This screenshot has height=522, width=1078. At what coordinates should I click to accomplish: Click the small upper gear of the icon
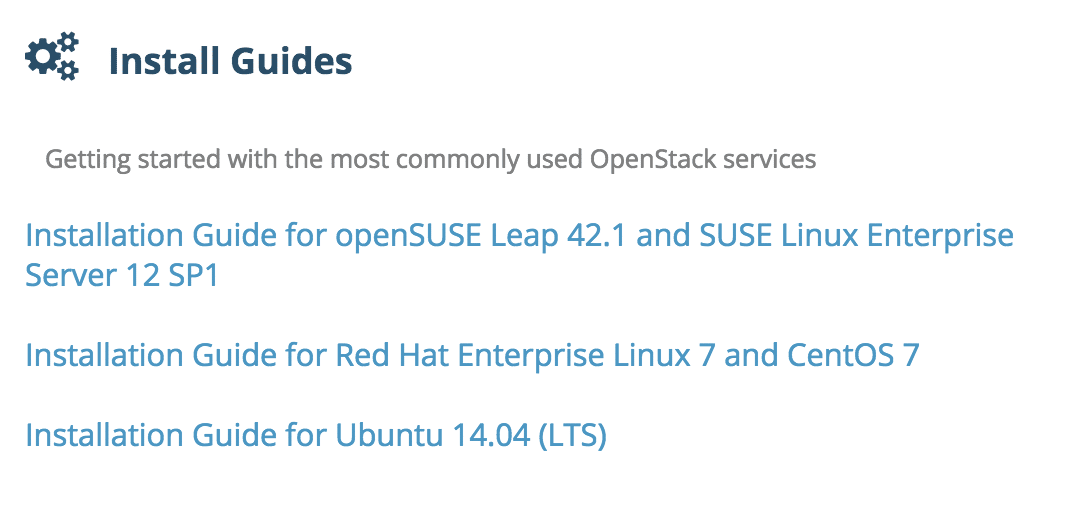[68, 41]
